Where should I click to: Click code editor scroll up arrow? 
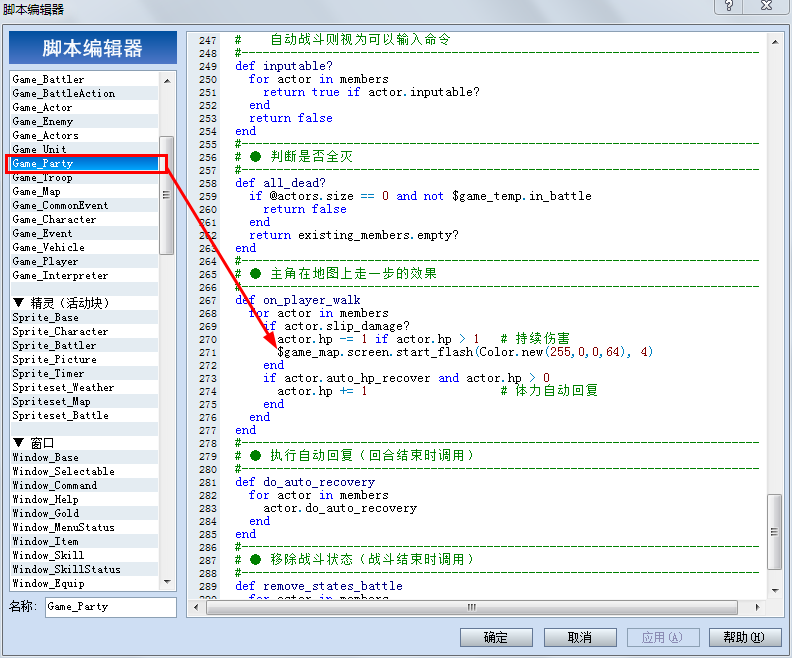tap(775, 42)
